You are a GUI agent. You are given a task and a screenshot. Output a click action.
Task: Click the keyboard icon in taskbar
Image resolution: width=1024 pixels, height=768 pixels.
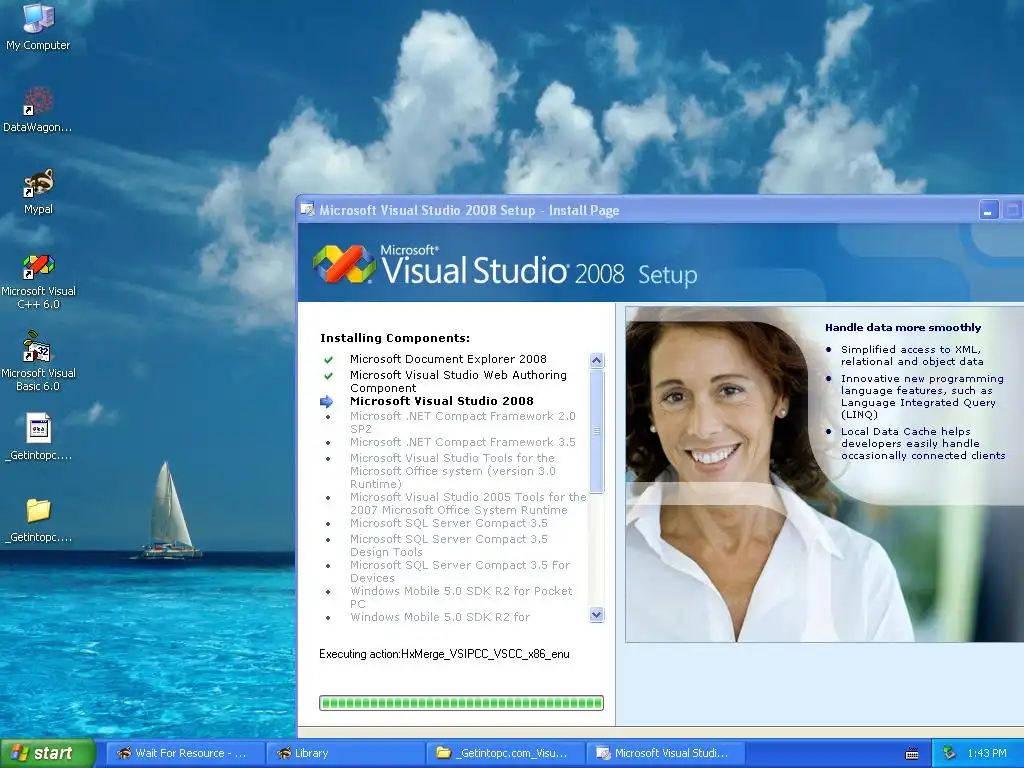(x=912, y=754)
